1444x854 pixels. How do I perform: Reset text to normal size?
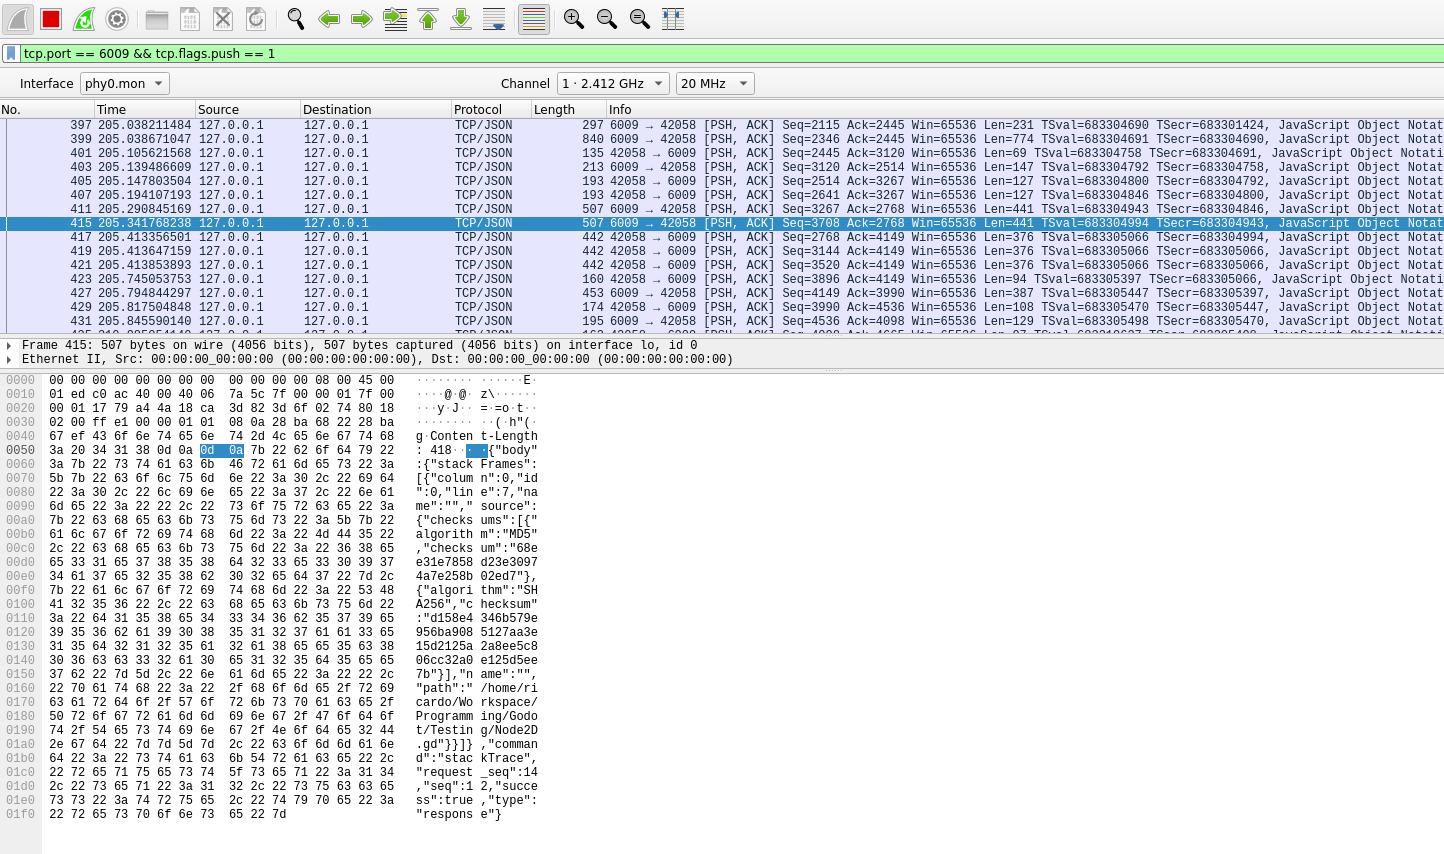point(640,19)
